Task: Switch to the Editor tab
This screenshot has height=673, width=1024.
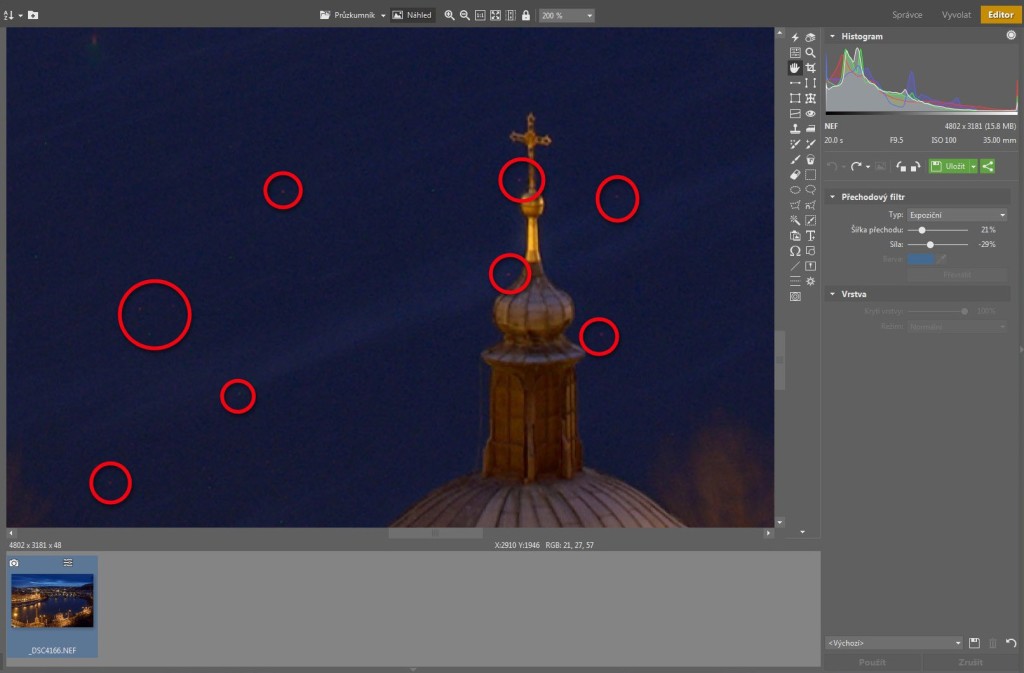Action: tap(1000, 14)
